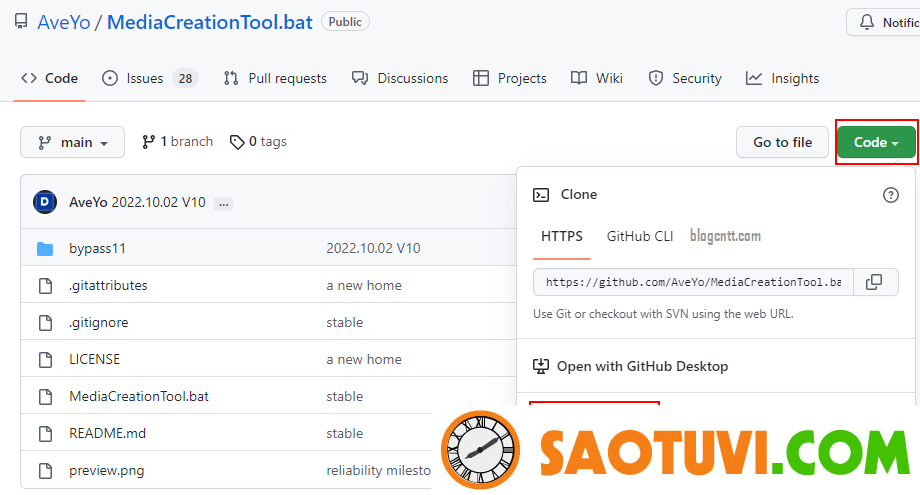Viewport: 920px width, 495px height.
Task: Click the Go to file button
Action: click(x=782, y=142)
